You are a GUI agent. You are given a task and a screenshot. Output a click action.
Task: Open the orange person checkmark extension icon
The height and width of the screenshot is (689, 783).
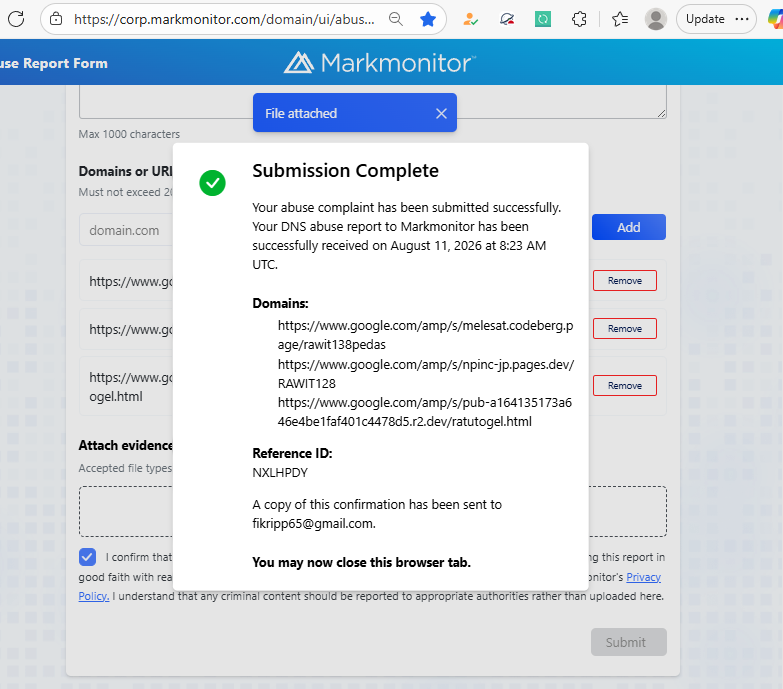pos(470,19)
